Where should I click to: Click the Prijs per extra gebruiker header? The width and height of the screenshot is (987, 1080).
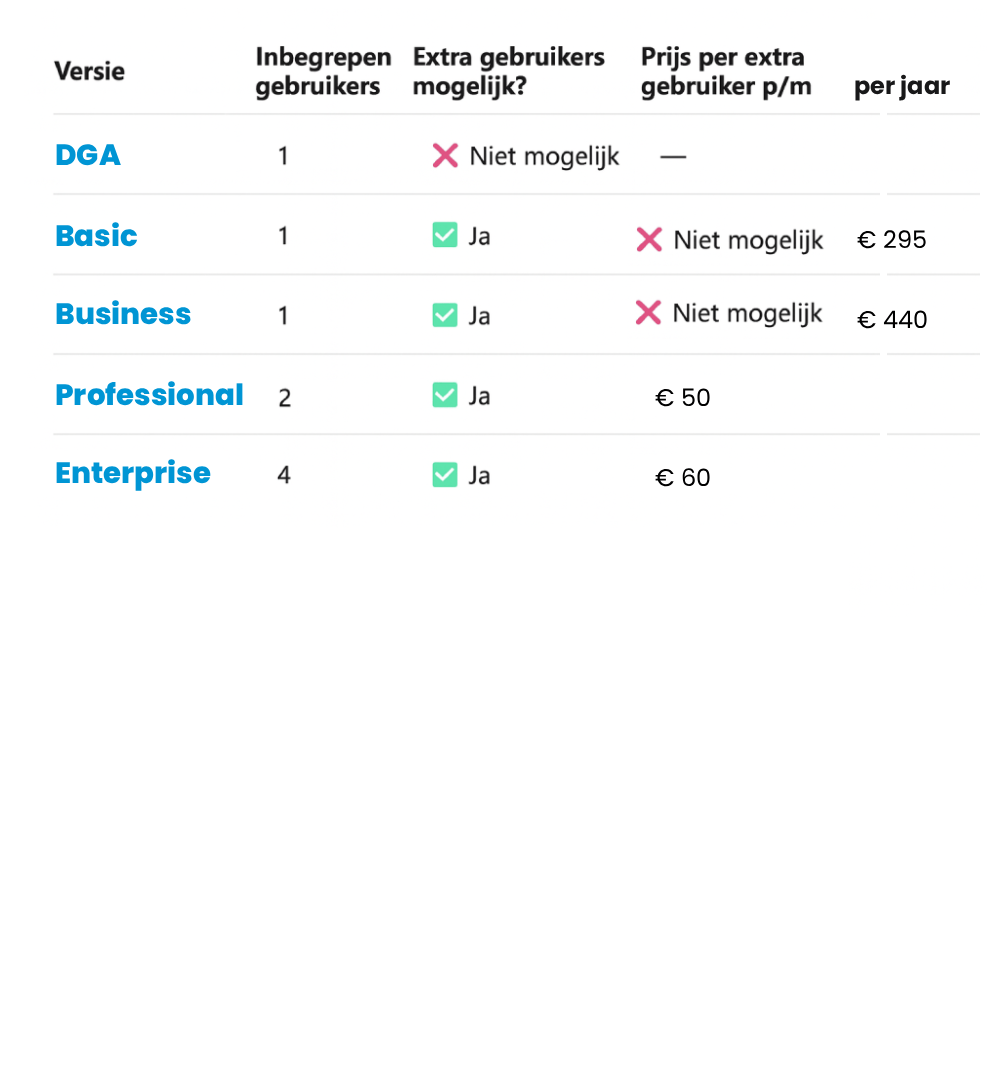click(725, 71)
